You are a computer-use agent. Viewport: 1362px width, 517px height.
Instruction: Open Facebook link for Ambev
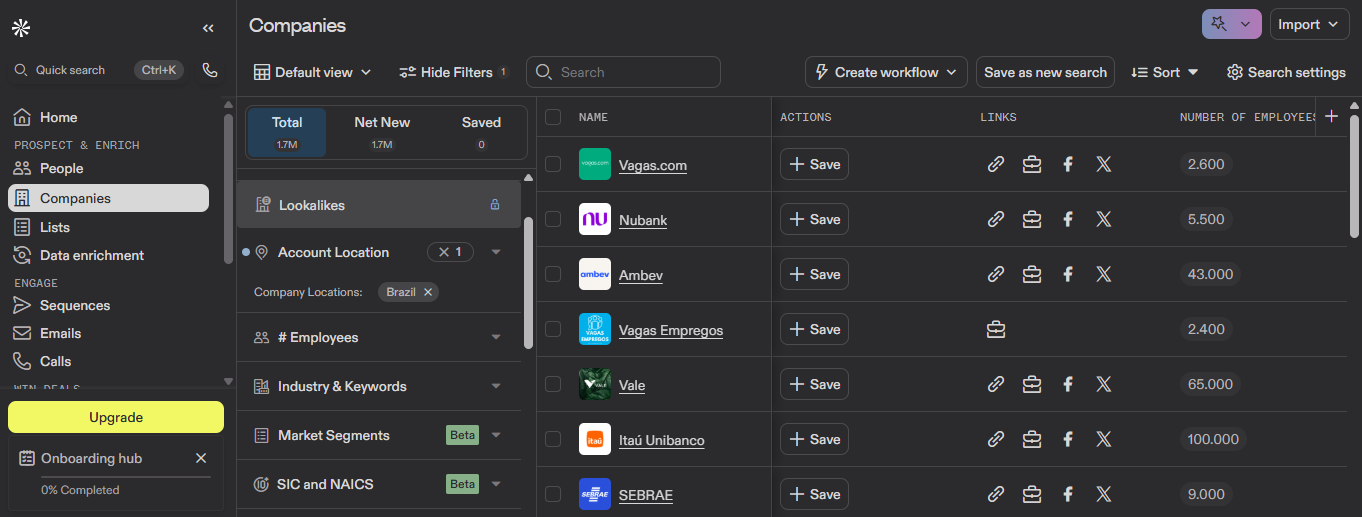pyautogui.click(x=1068, y=274)
